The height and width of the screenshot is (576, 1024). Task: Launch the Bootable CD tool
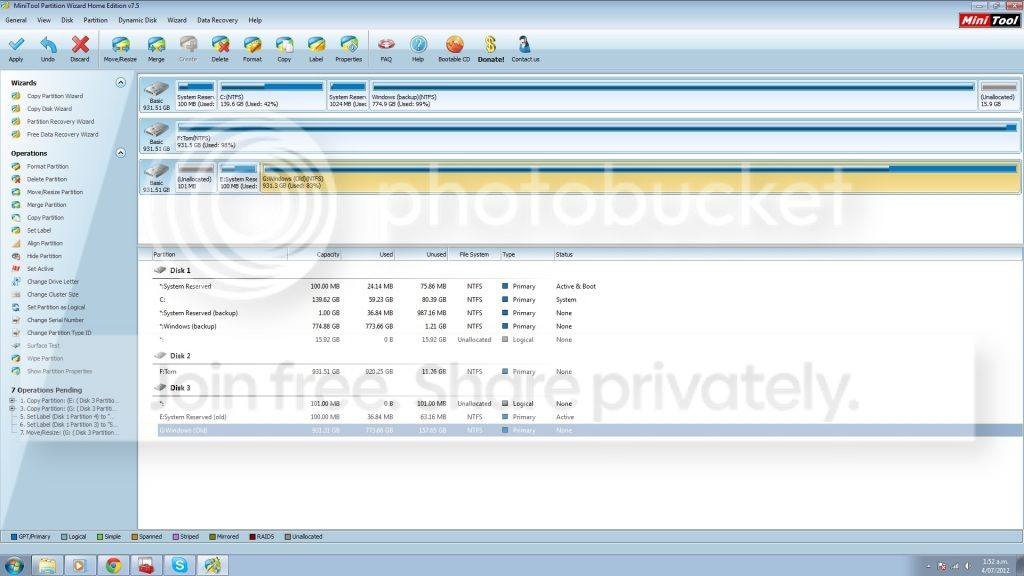click(454, 49)
